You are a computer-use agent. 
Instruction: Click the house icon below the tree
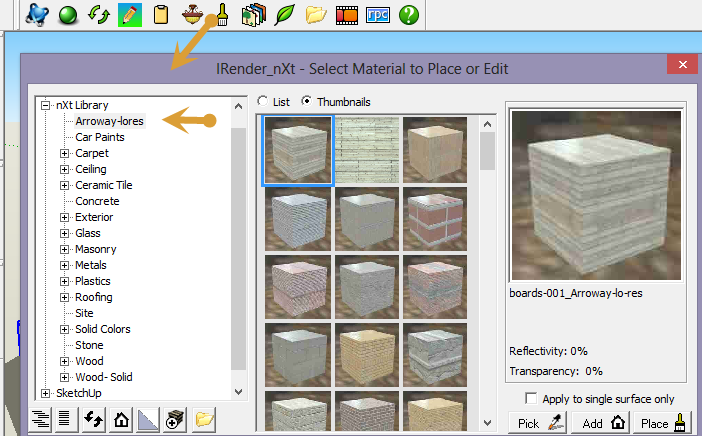(x=121, y=420)
